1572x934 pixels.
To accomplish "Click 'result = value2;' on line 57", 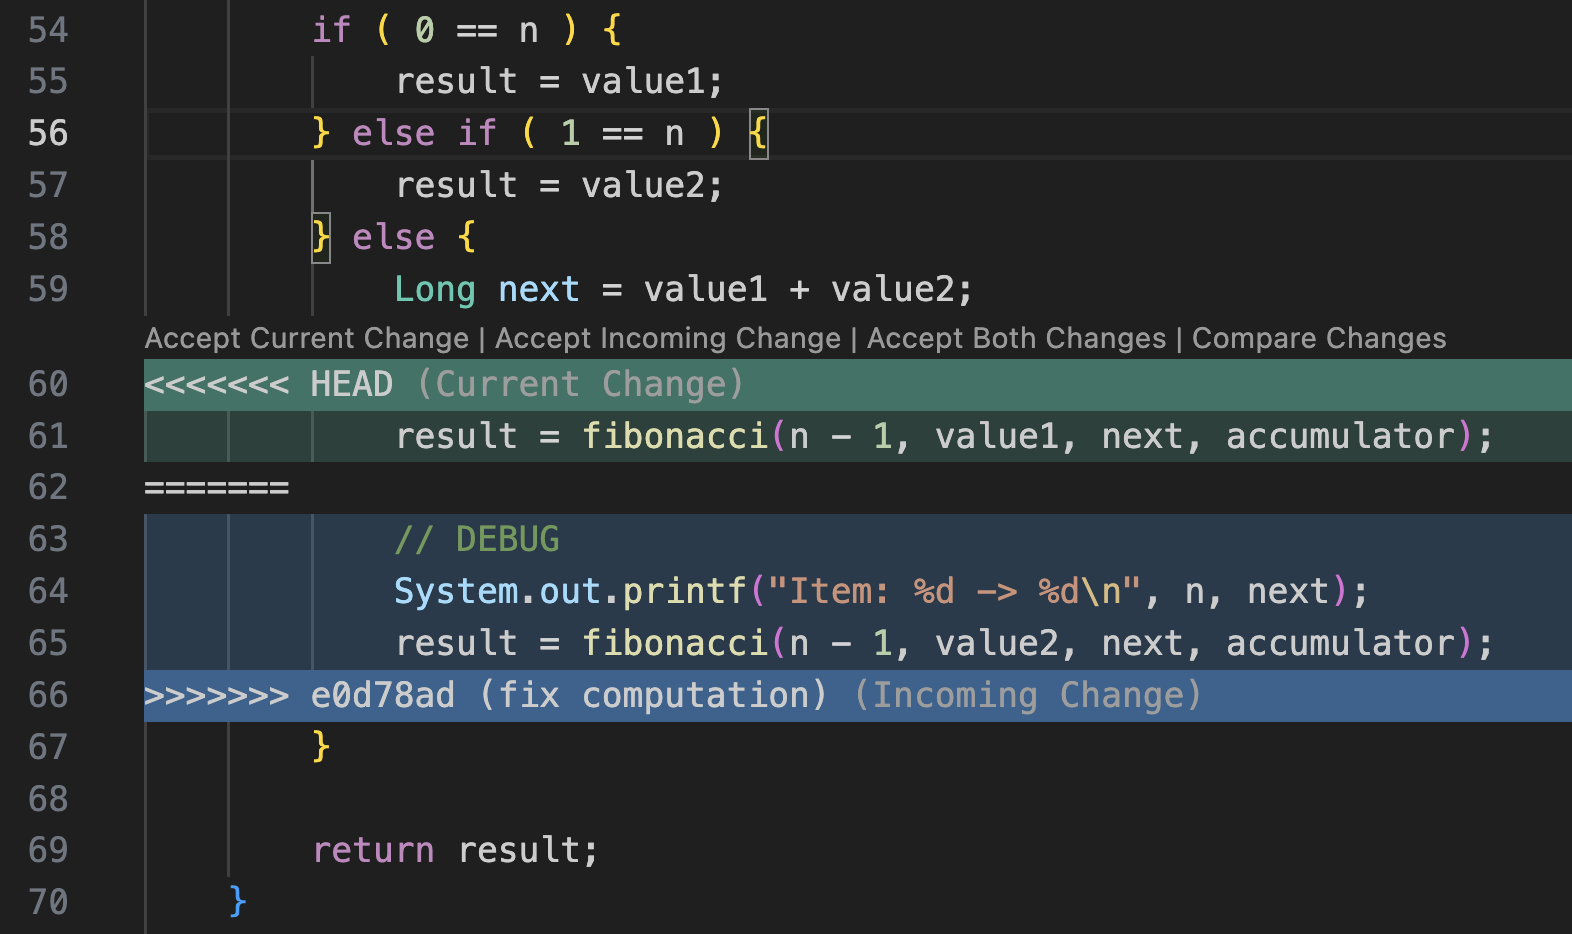I will [559, 185].
